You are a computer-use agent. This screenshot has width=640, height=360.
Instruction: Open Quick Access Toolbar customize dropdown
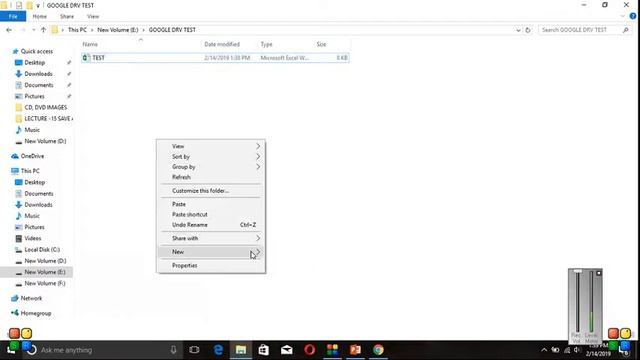click(x=38, y=5)
